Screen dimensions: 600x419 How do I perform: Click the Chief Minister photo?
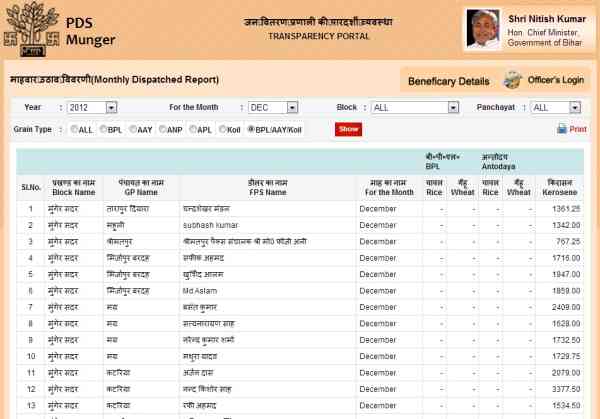click(x=485, y=30)
